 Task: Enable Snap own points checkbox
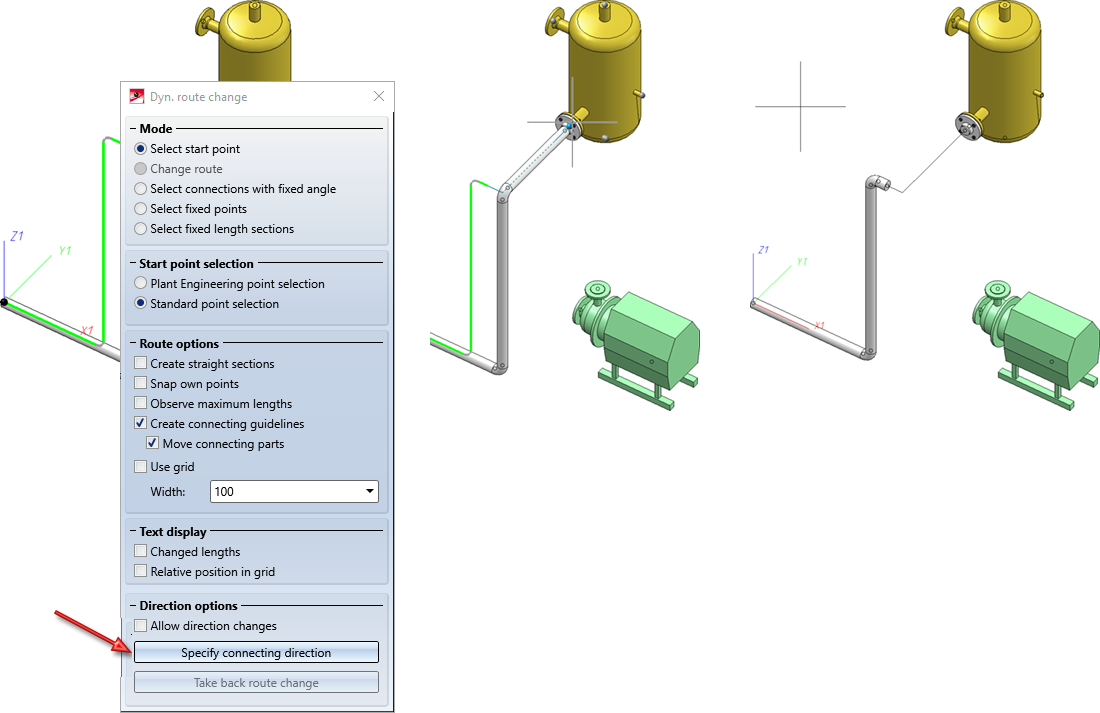click(x=140, y=383)
